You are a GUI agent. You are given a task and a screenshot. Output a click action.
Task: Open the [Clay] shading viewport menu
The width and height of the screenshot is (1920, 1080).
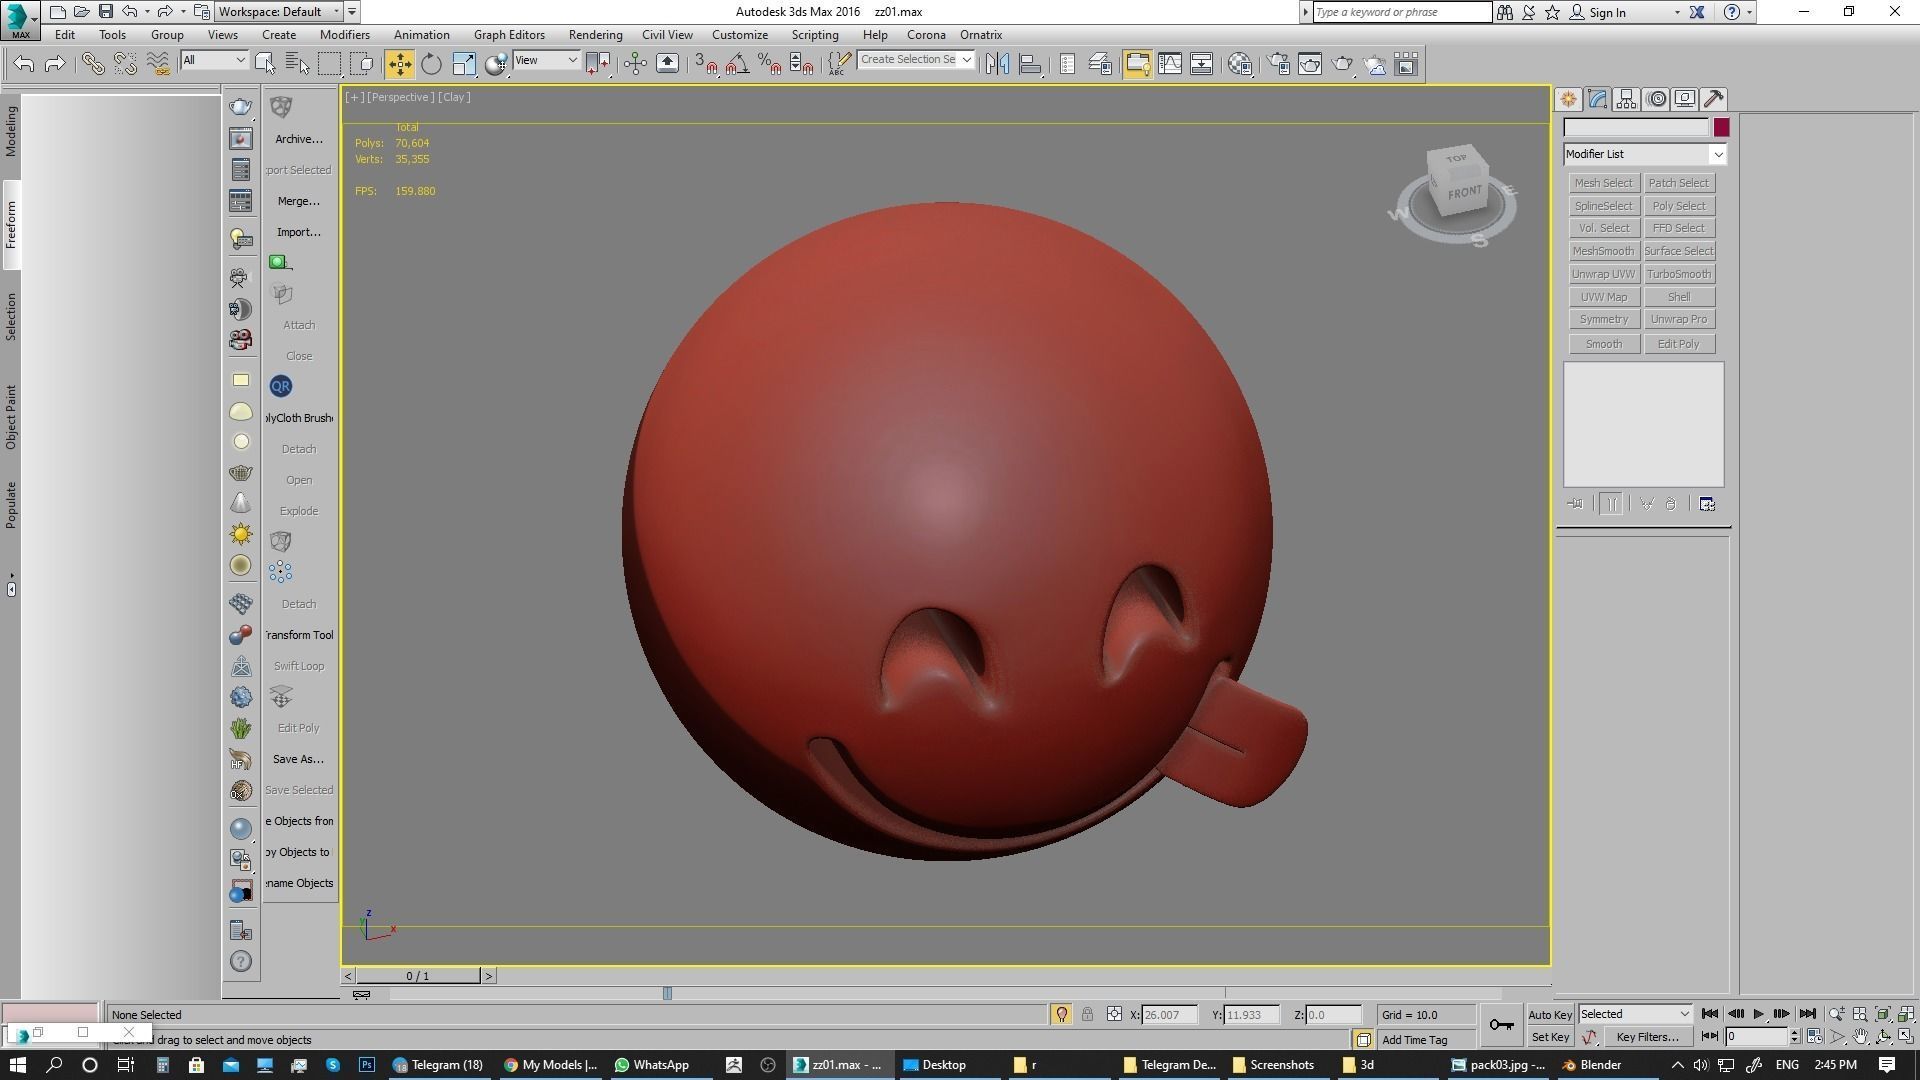click(454, 97)
